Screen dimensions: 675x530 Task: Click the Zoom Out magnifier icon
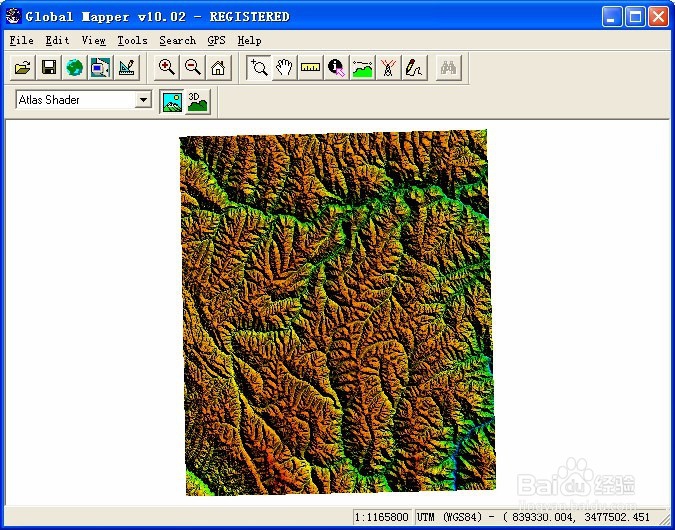(192, 68)
